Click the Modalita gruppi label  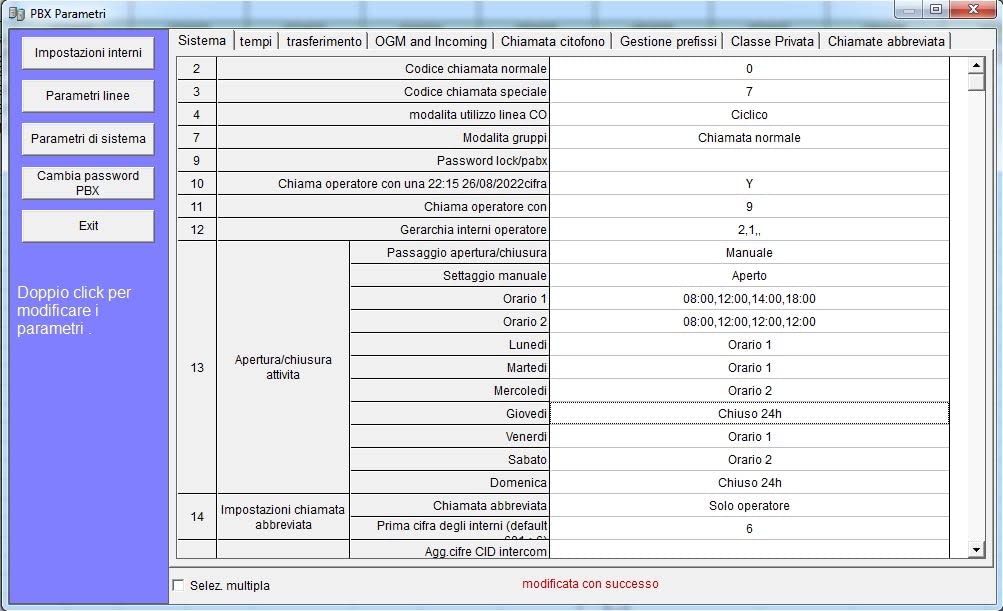point(383,138)
